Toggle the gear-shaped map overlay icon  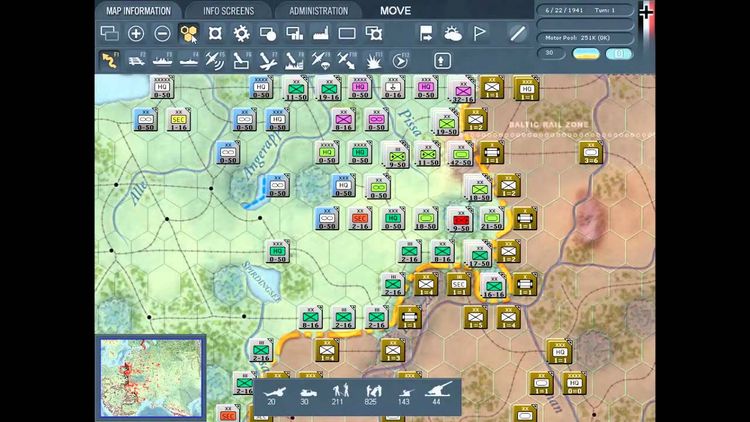242,33
